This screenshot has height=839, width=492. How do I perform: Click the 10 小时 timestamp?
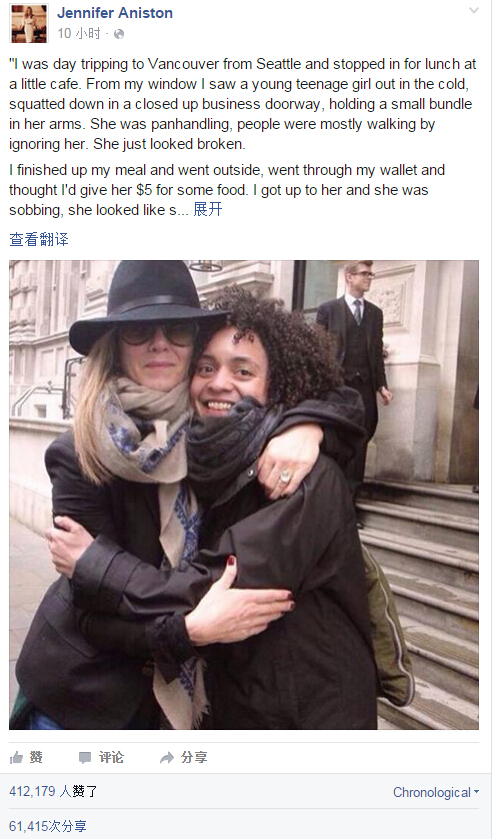pyautogui.click(x=79, y=34)
